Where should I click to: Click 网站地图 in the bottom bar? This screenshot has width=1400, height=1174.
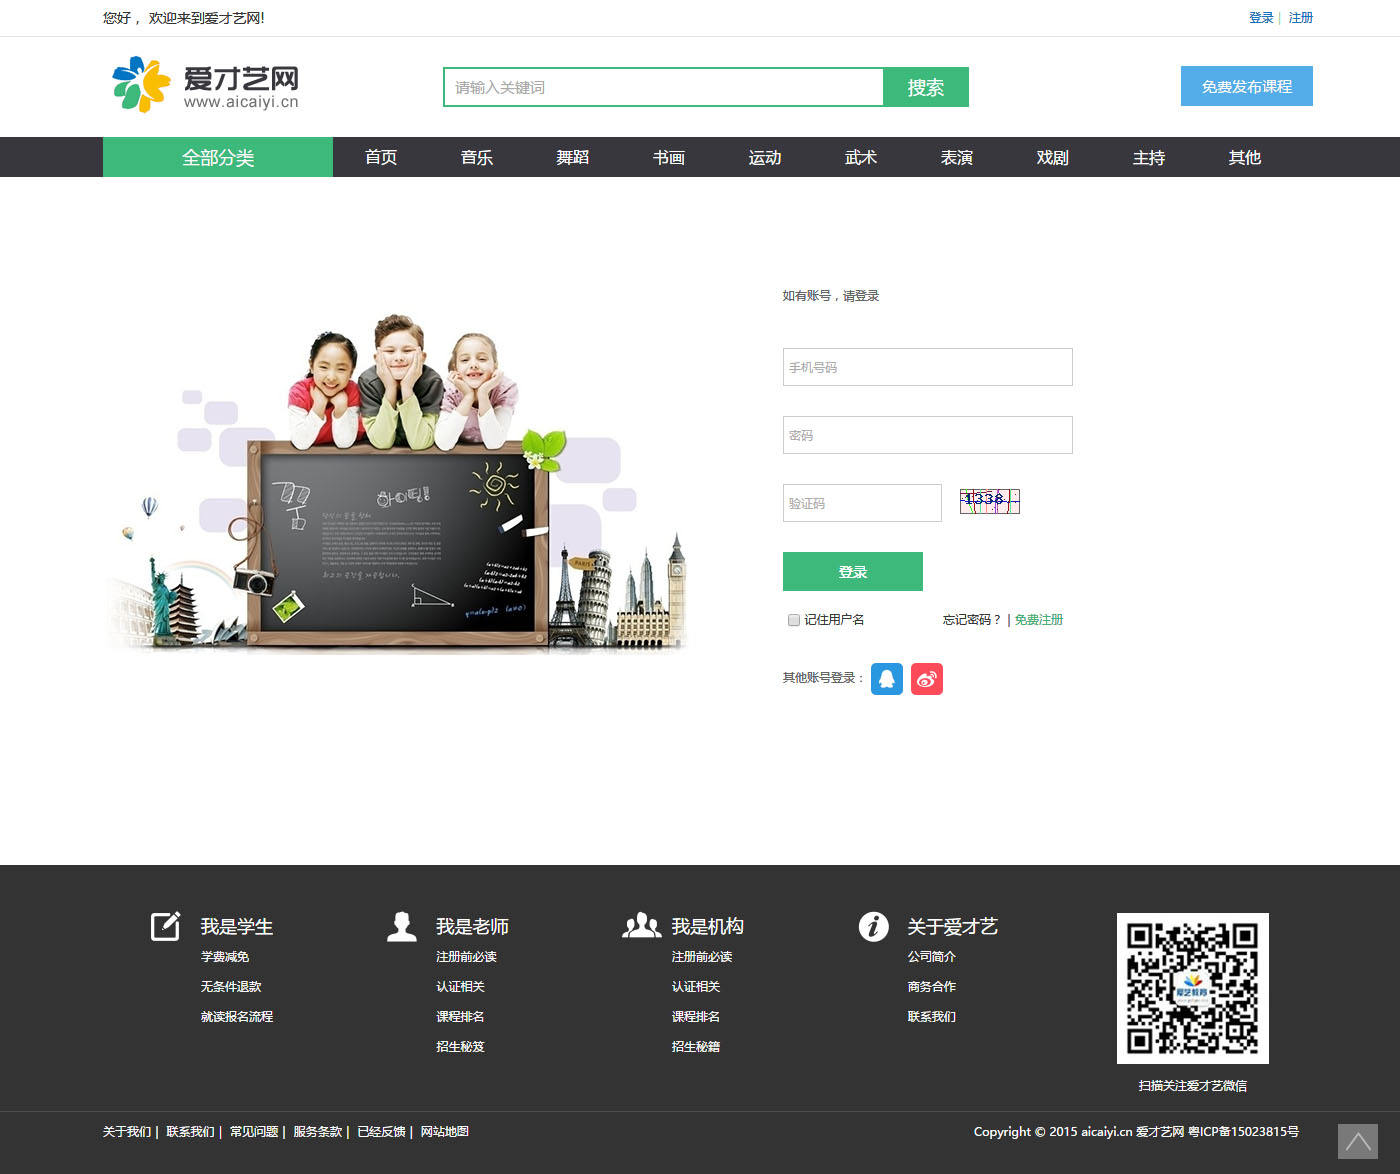pos(445,1132)
